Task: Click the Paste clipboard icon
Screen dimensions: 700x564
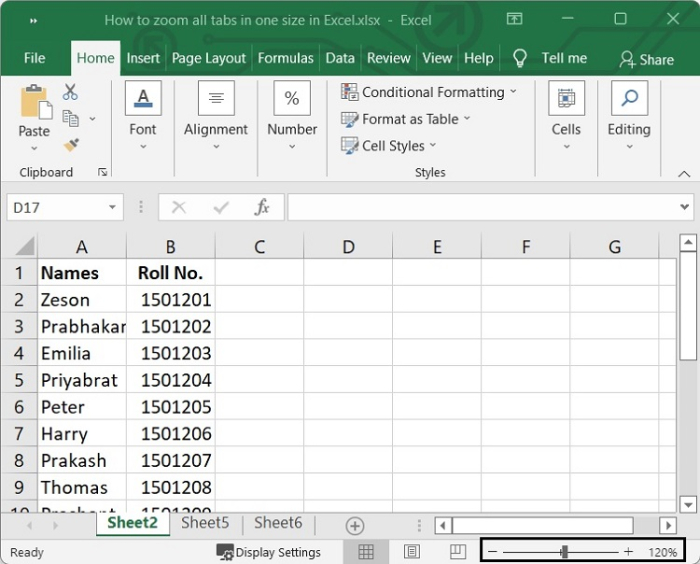Action: coord(36,102)
